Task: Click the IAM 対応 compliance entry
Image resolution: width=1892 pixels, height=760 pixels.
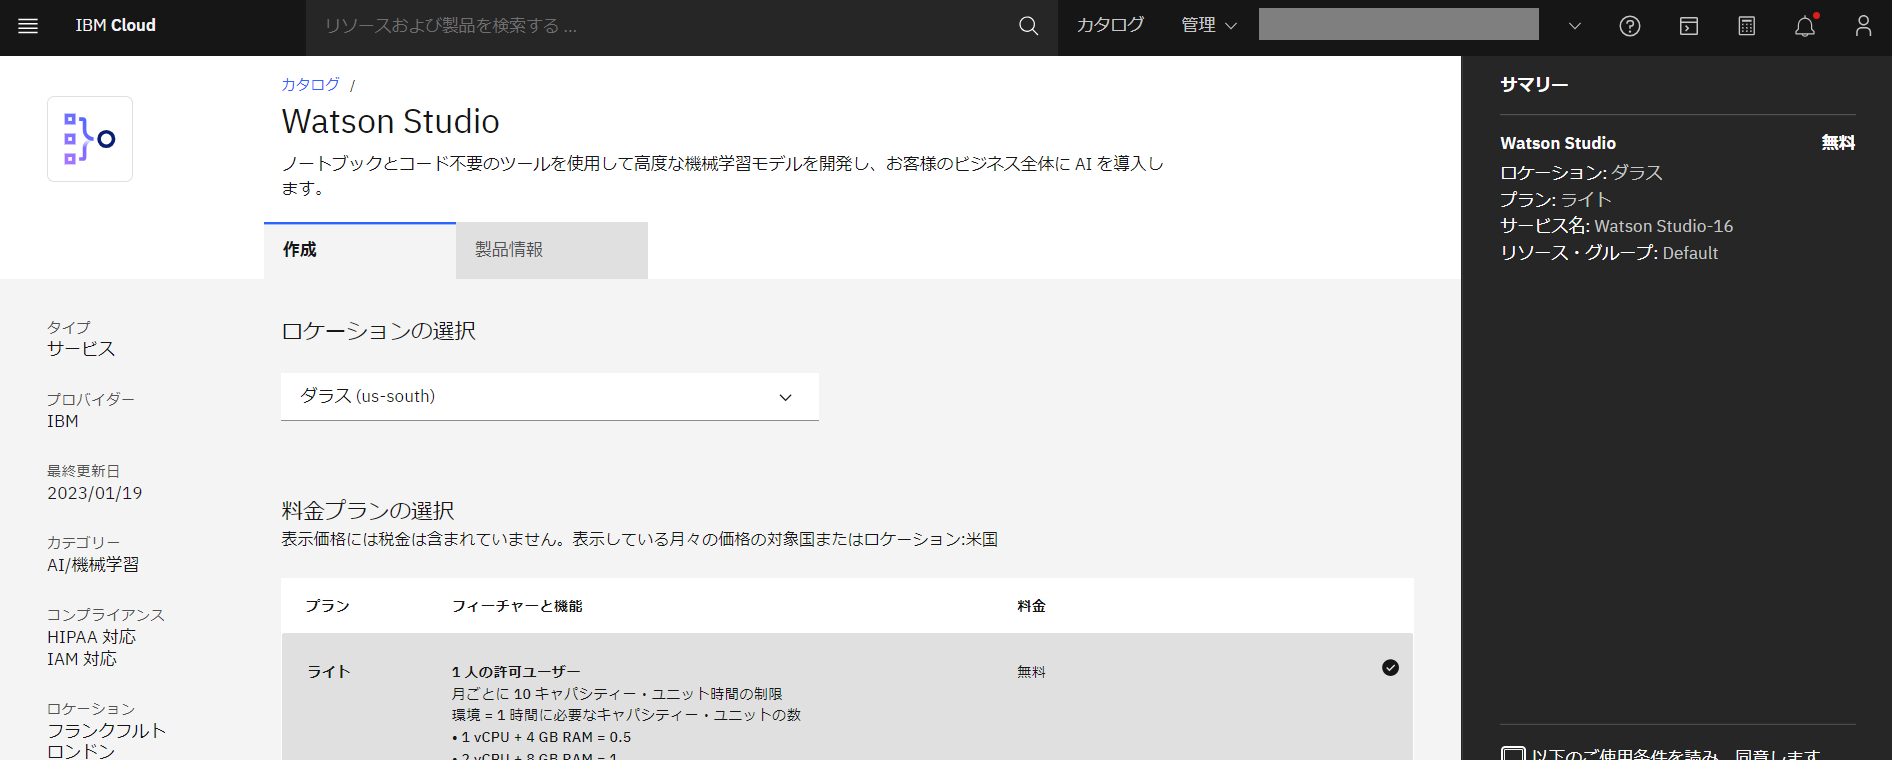Action: 82,659
